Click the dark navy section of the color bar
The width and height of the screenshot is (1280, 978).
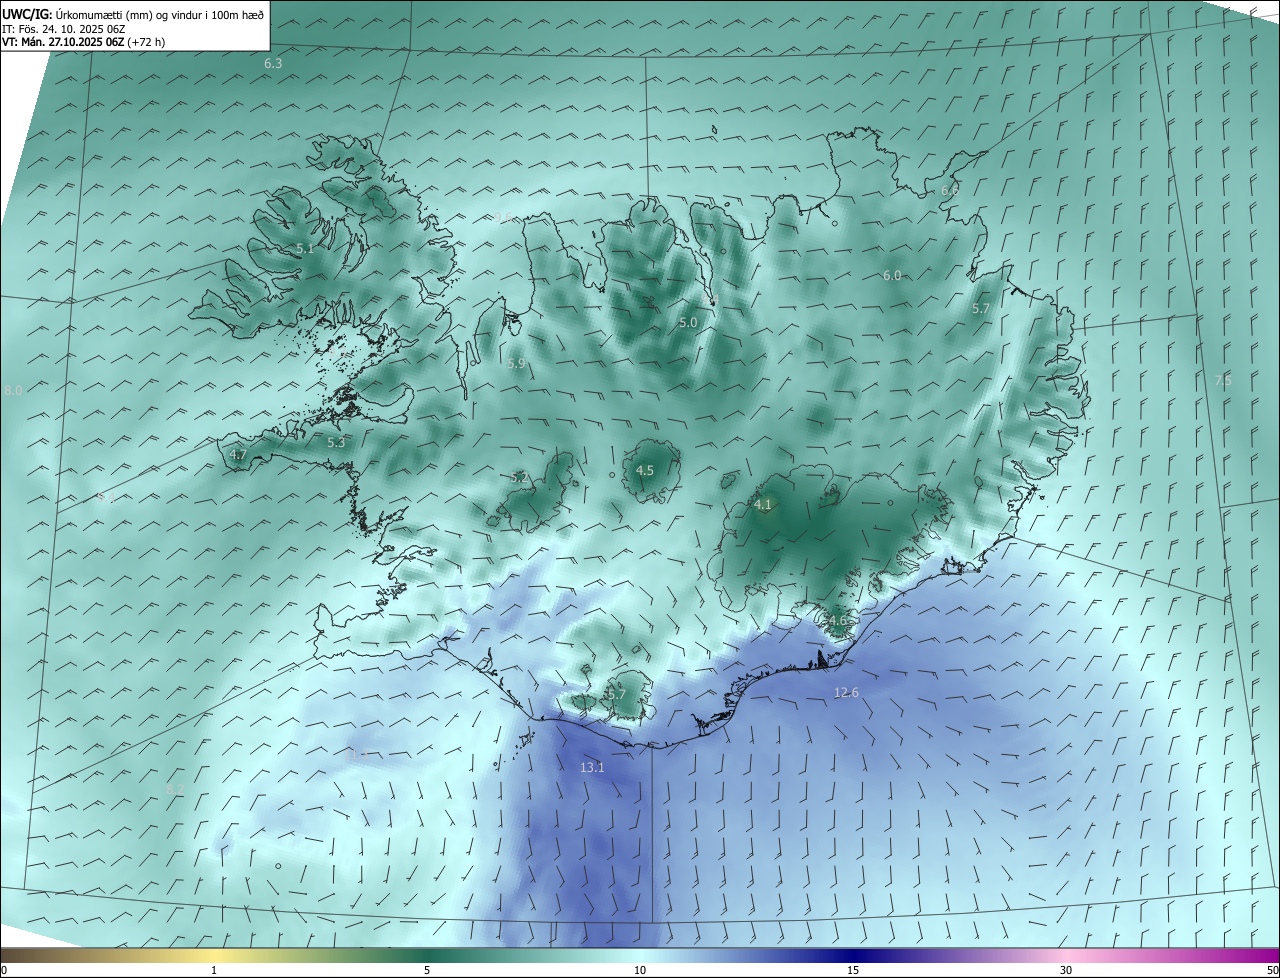click(x=853, y=955)
